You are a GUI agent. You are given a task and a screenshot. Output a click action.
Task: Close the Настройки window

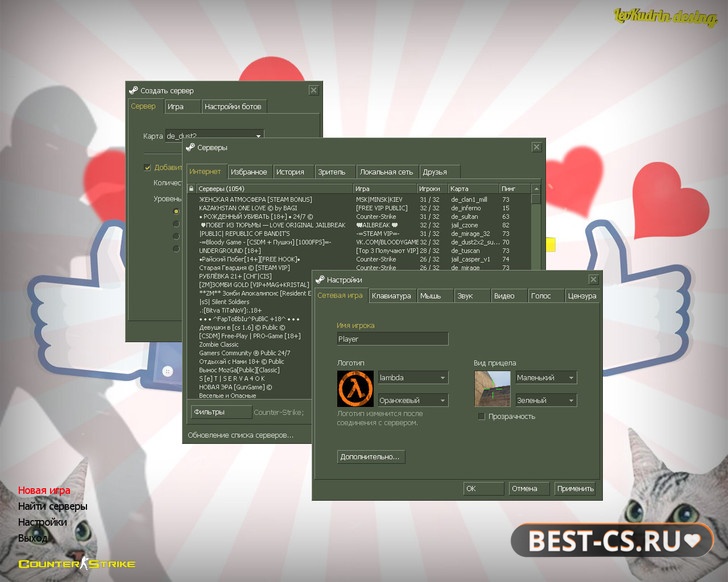coord(593,279)
